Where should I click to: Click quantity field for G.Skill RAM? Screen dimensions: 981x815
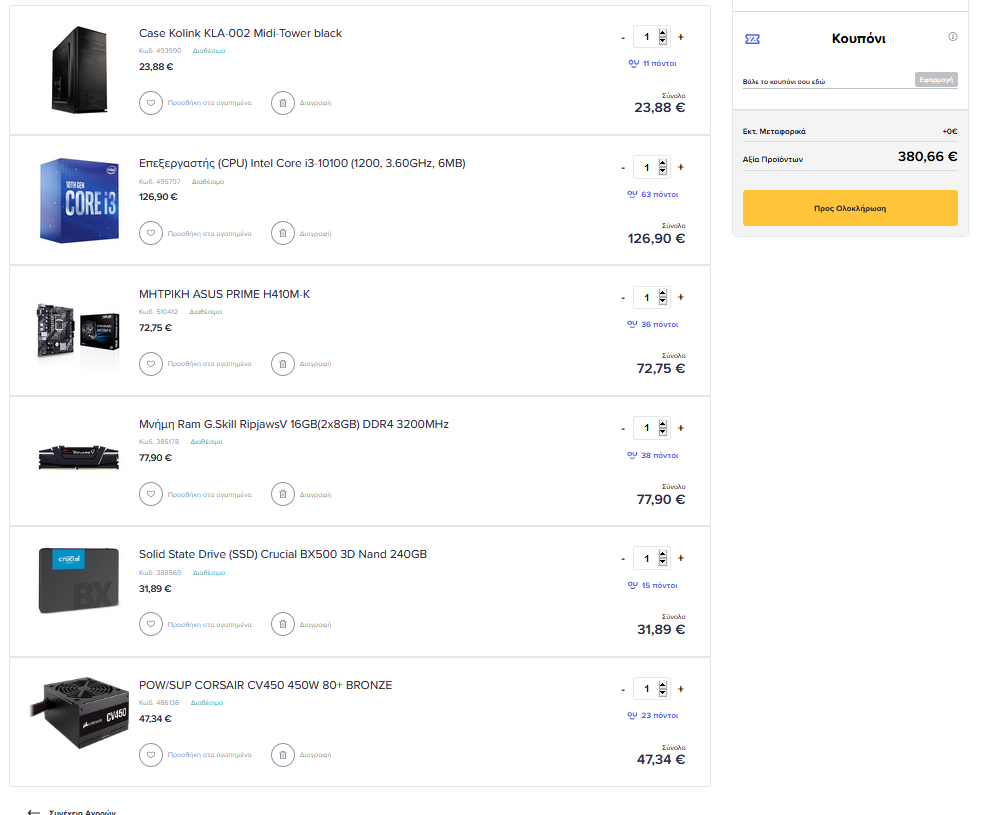click(651, 428)
